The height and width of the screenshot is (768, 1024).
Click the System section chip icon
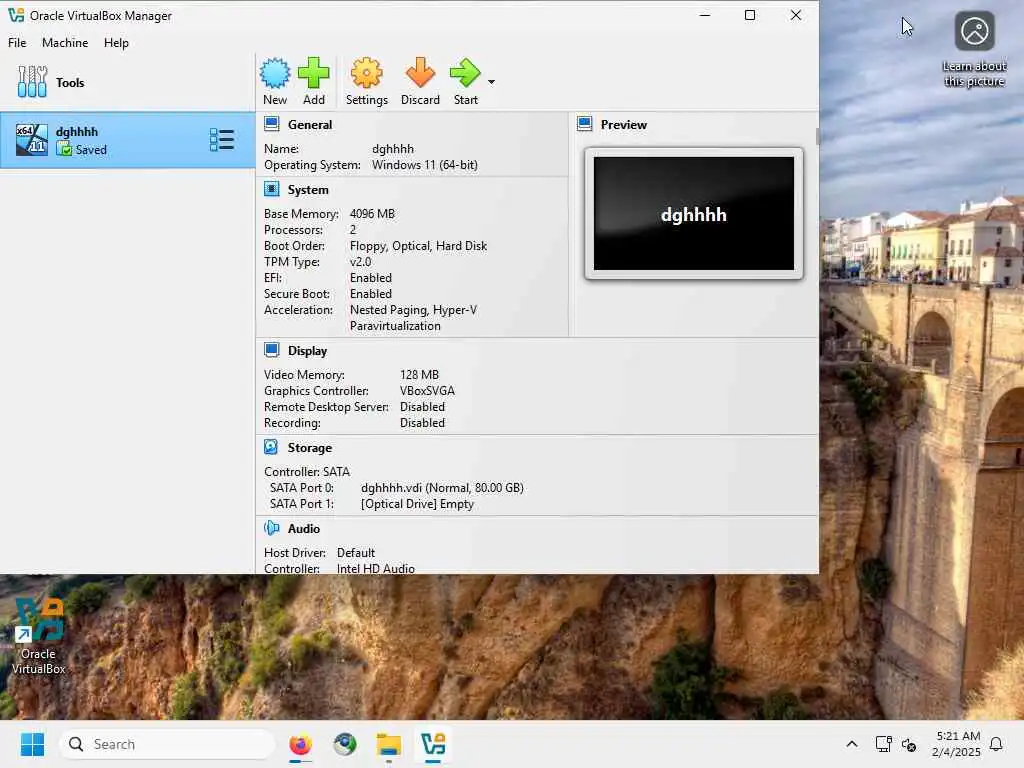[272, 189]
